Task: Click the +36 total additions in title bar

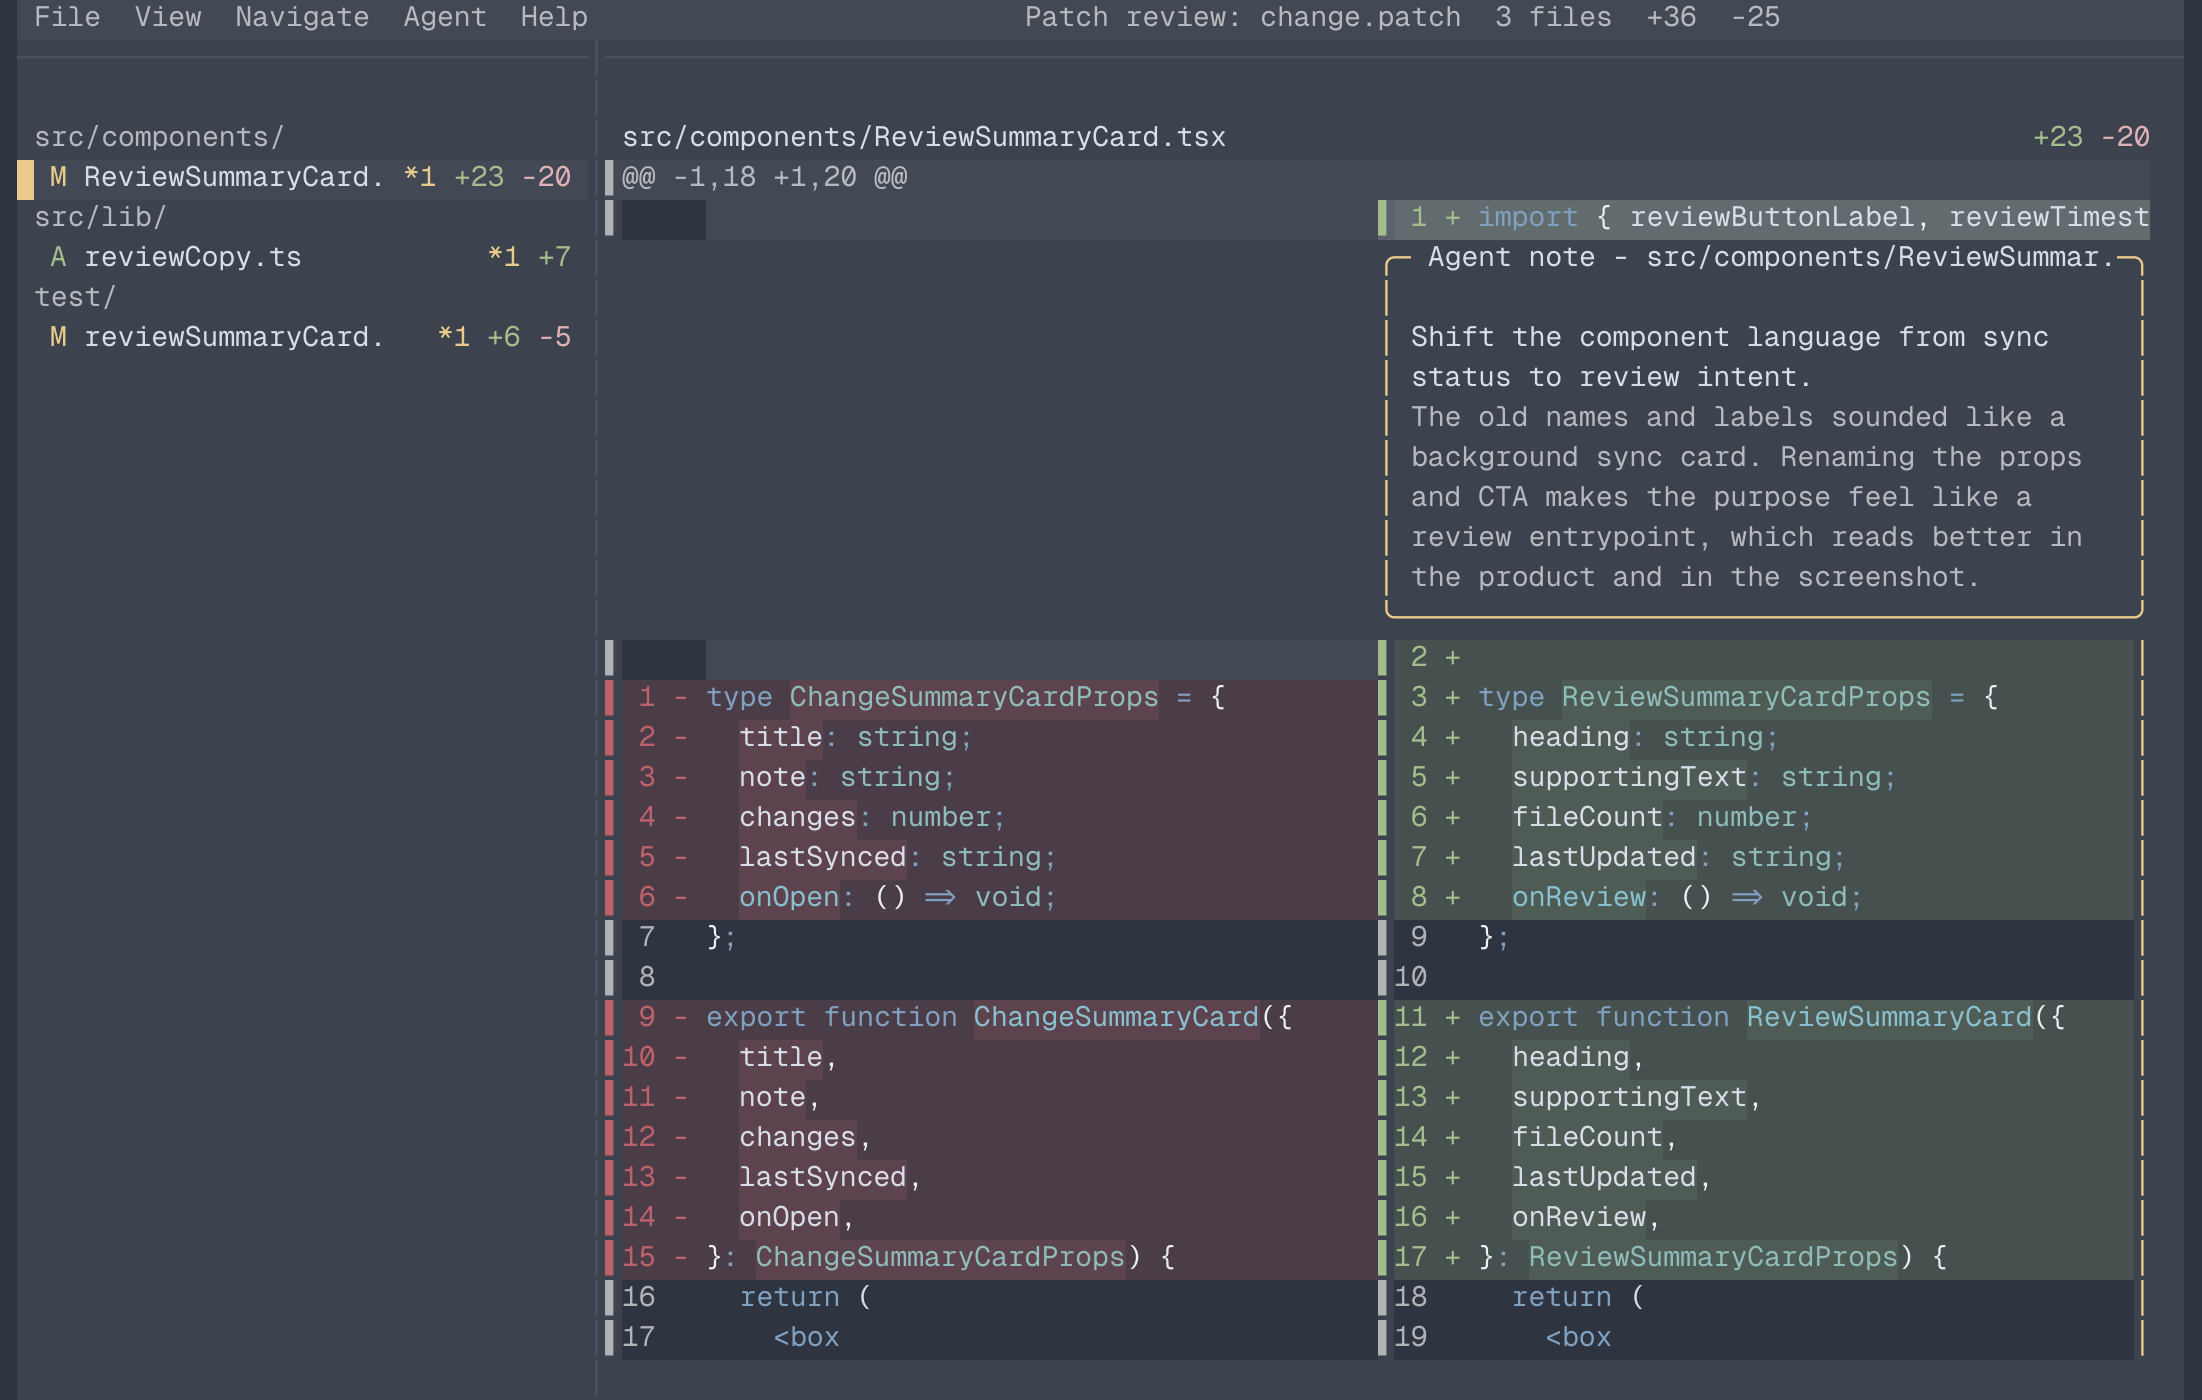Action: point(1671,17)
